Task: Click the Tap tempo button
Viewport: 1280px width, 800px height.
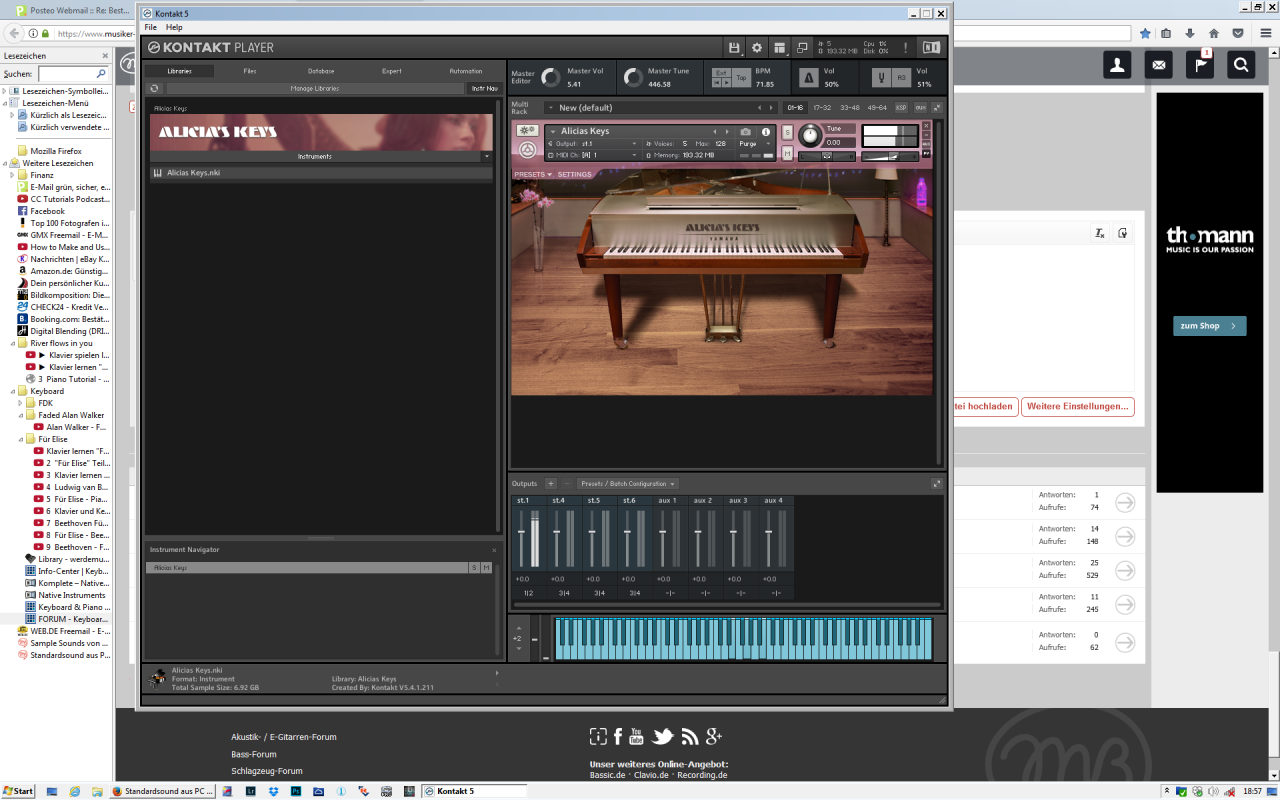Action: (741, 78)
